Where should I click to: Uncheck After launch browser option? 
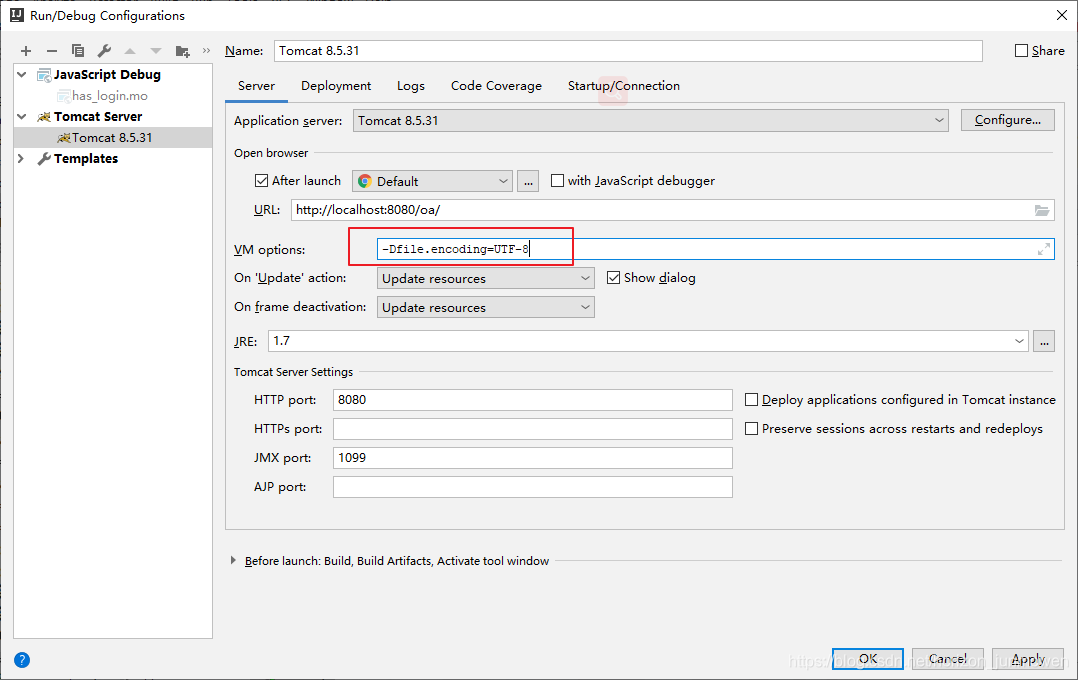[261, 181]
